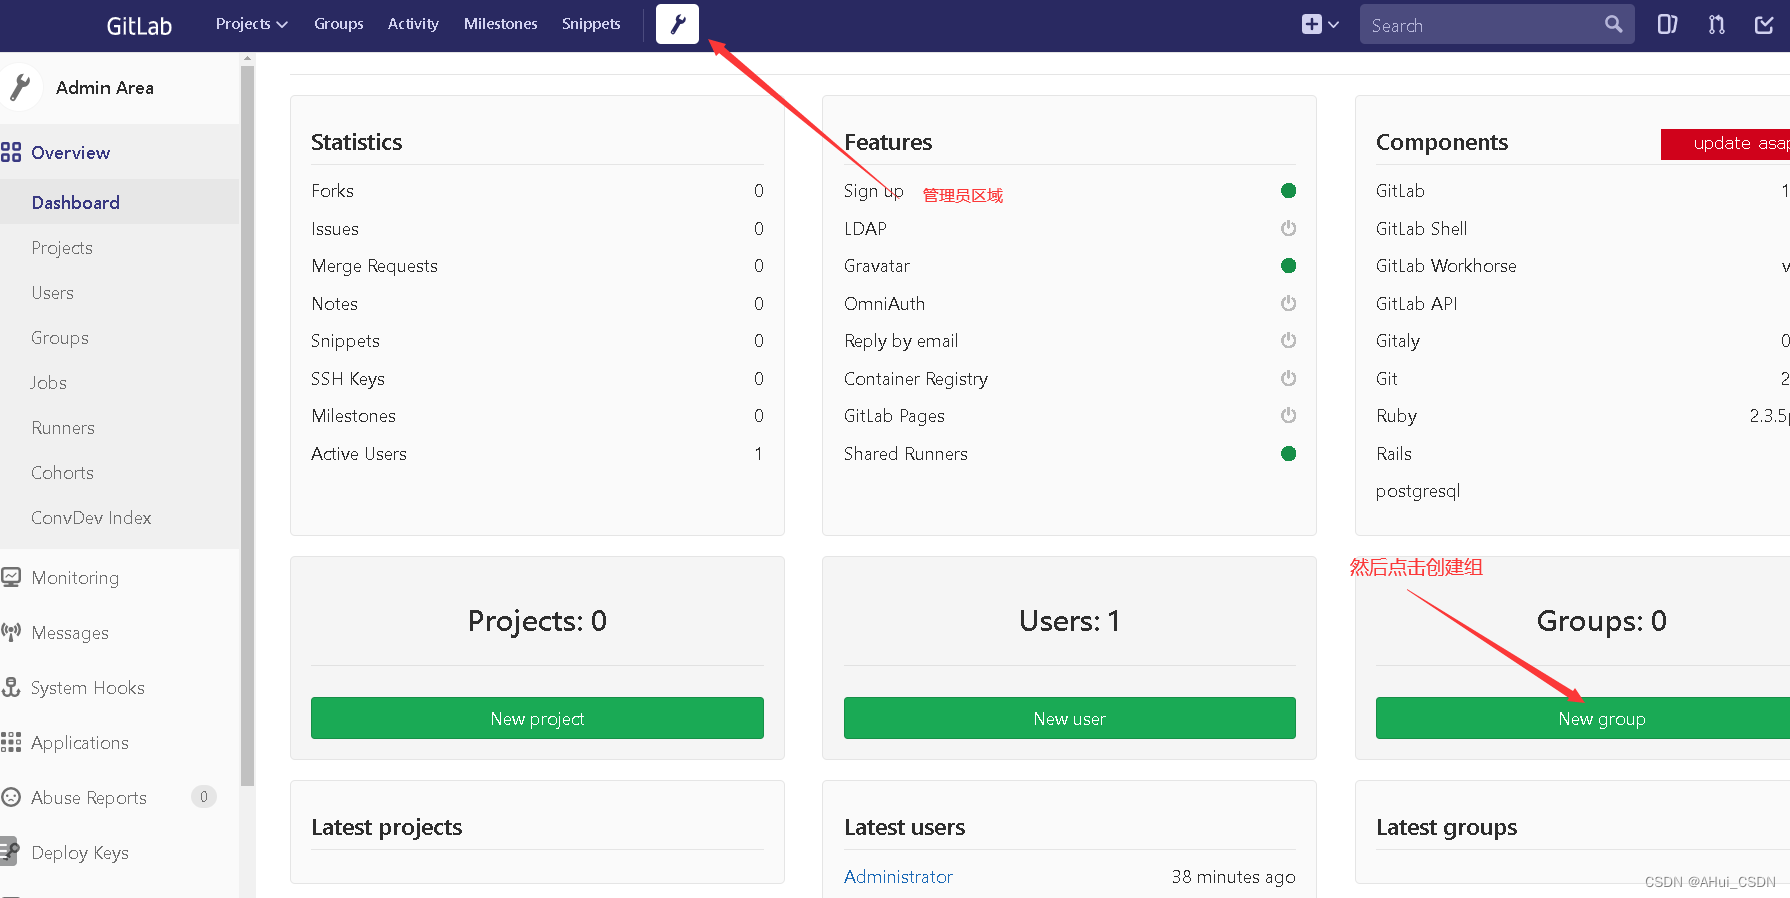
Task: Click the sidebar vertical scrollbar
Action: pyautogui.click(x=247, y=420)
